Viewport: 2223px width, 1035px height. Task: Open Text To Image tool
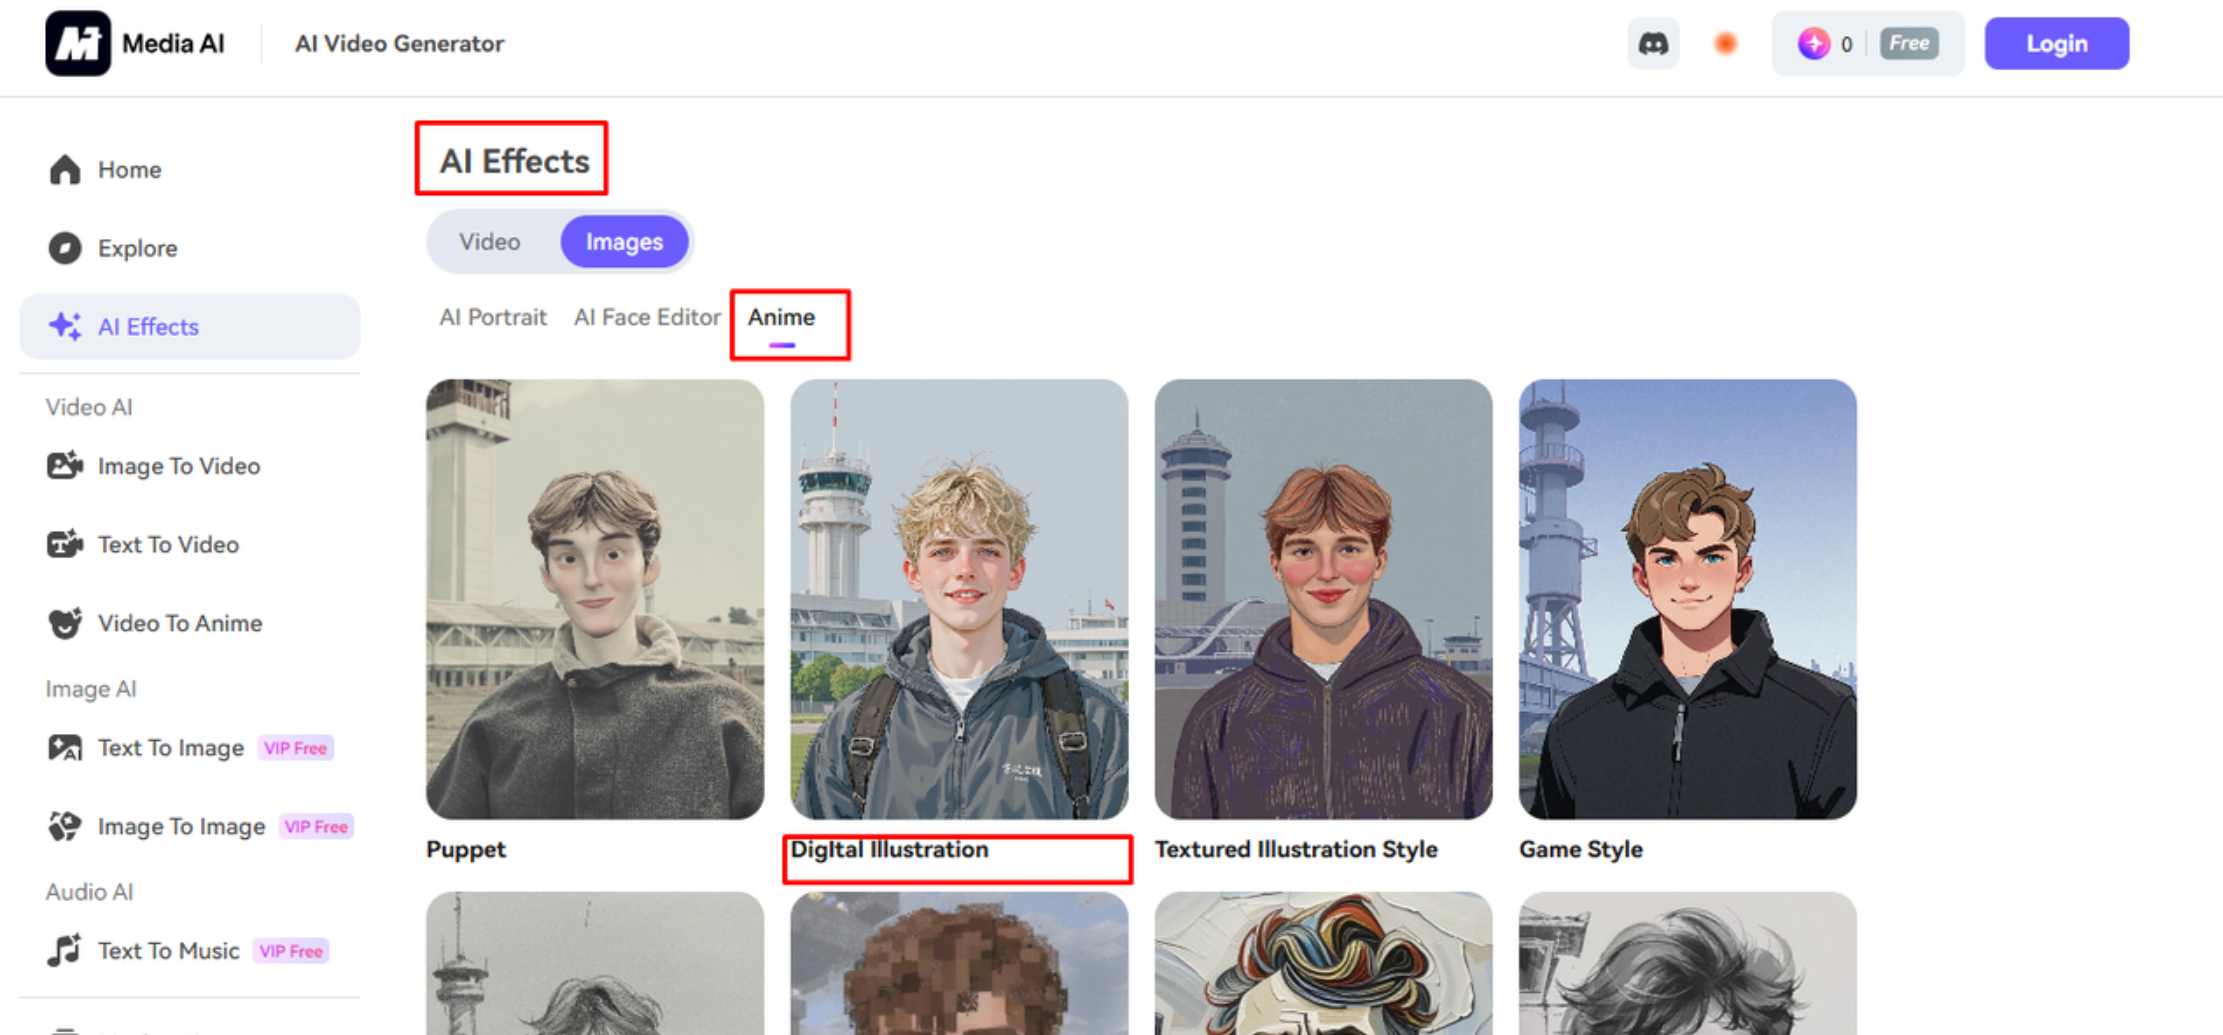point(170,748)
